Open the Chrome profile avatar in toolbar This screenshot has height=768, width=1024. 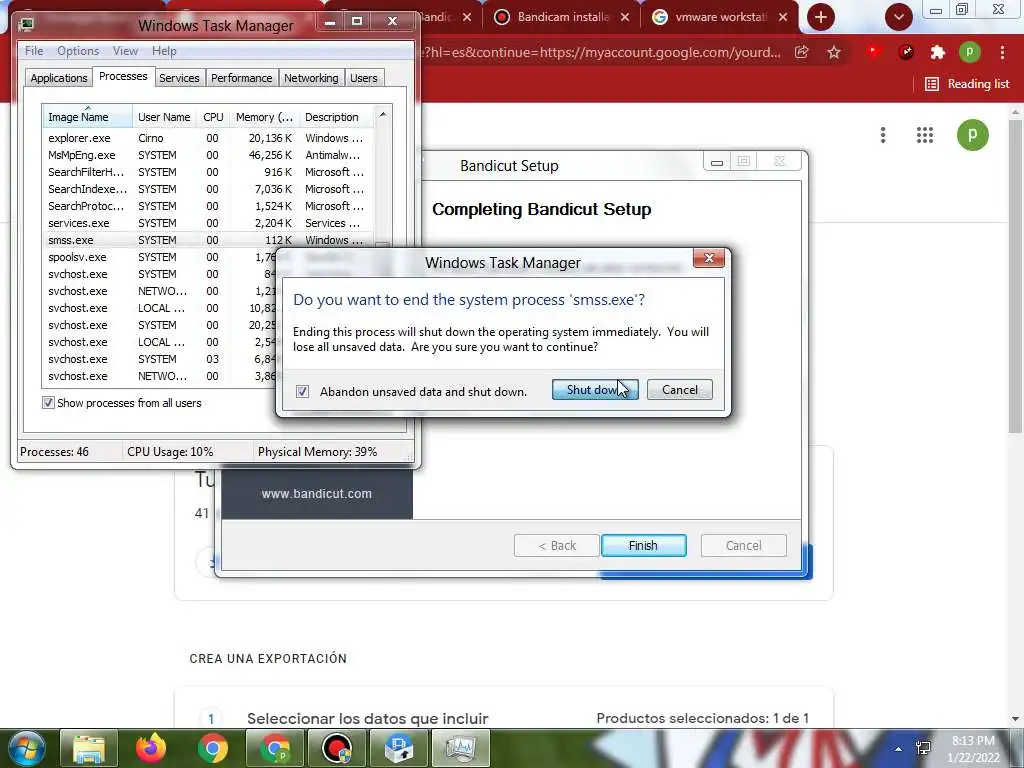tap(970, 52)
